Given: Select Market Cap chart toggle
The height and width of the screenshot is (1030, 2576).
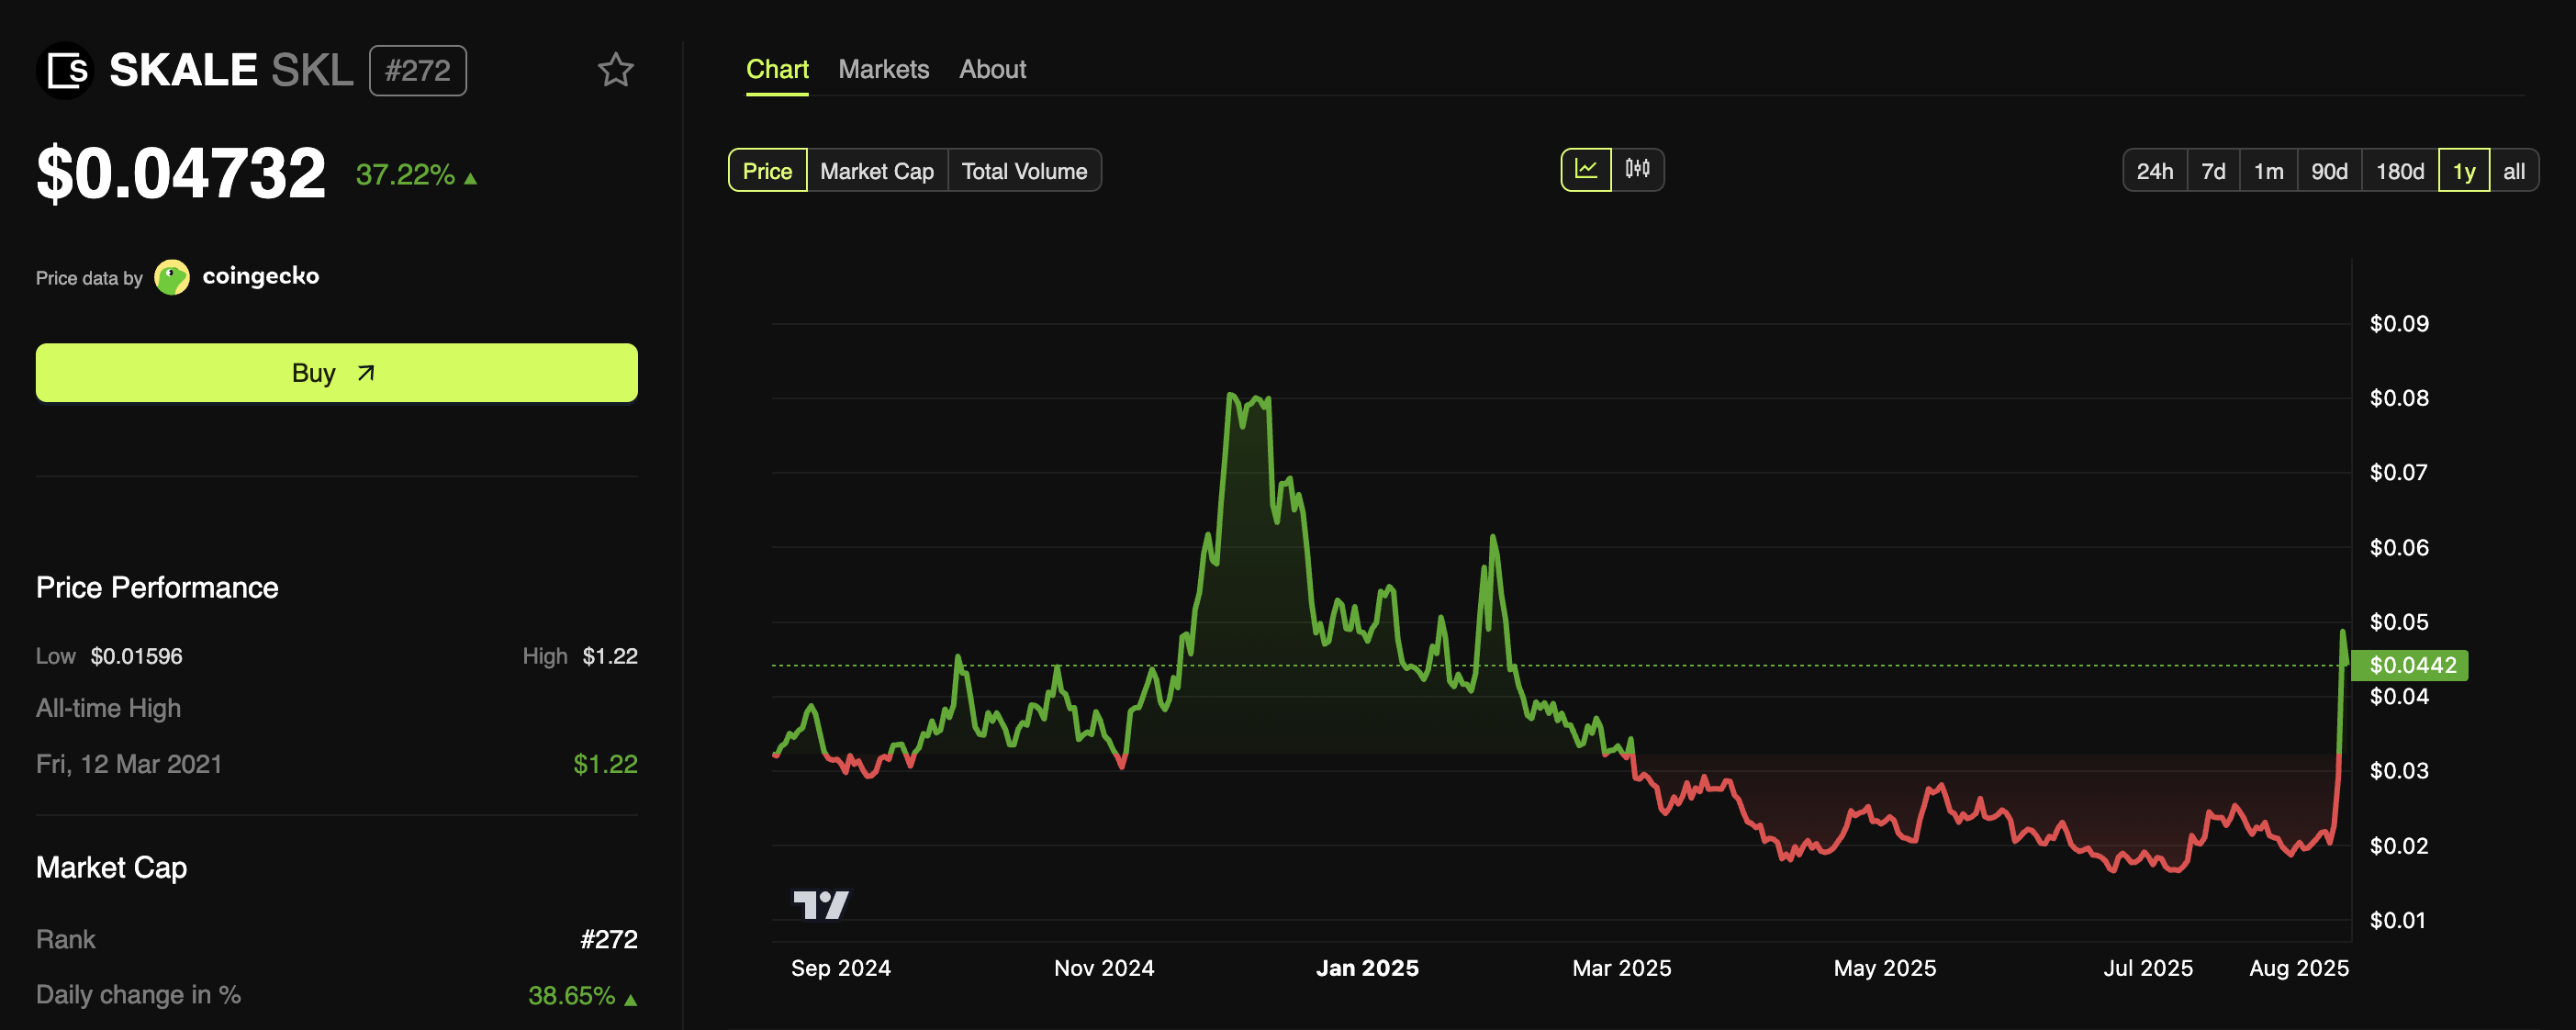Looking at the screenshot, I should 876,171.
